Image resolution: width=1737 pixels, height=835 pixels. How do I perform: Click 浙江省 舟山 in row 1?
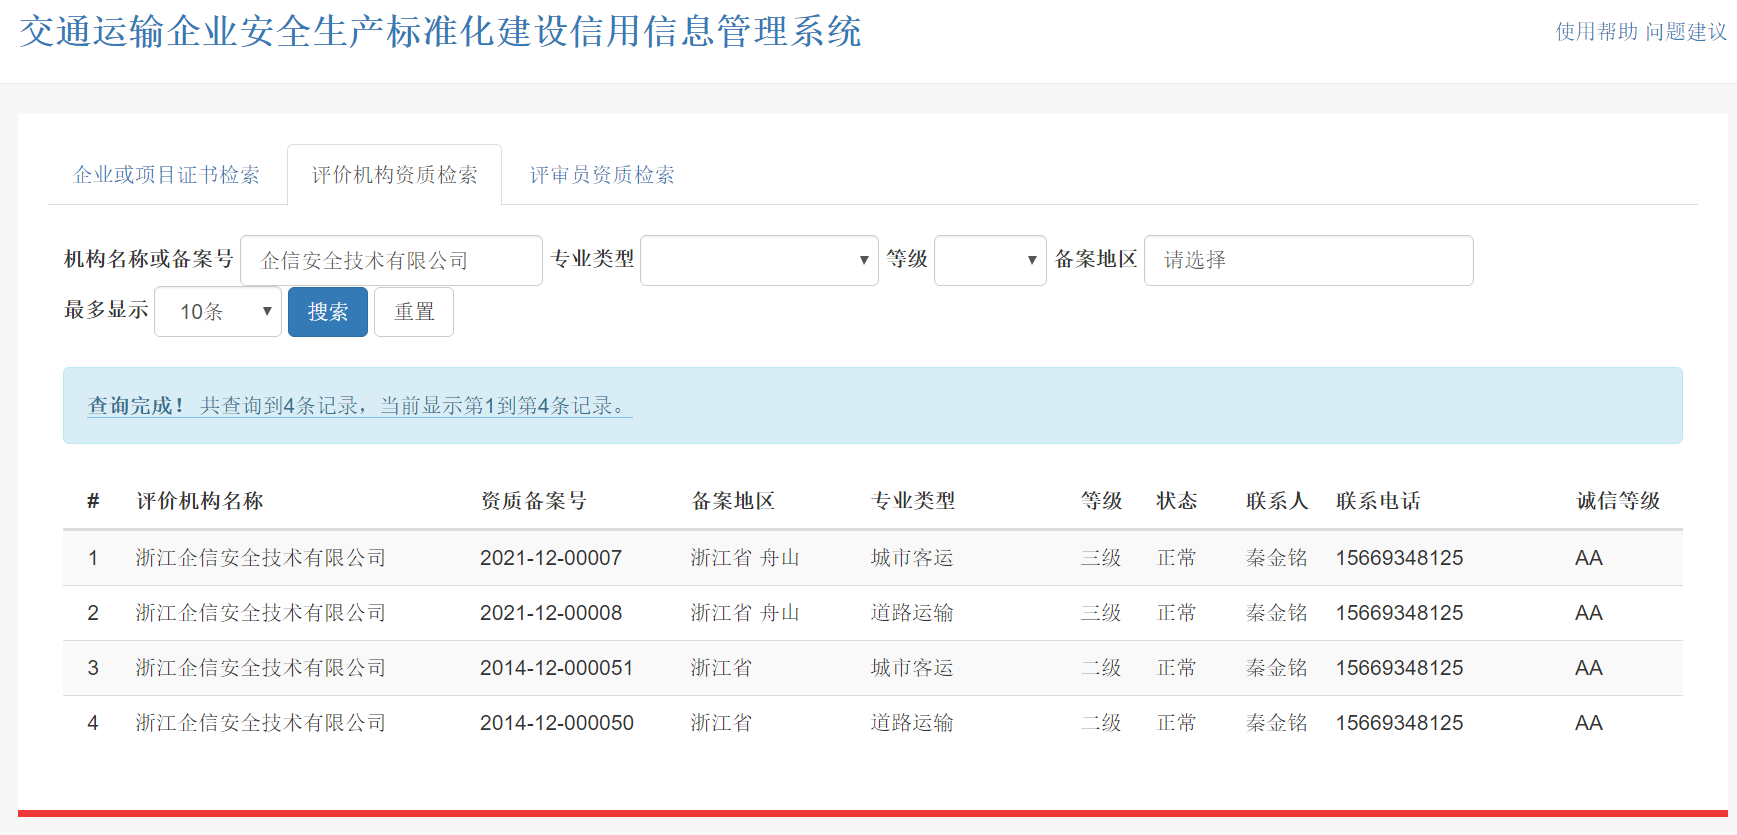(745, 558)
